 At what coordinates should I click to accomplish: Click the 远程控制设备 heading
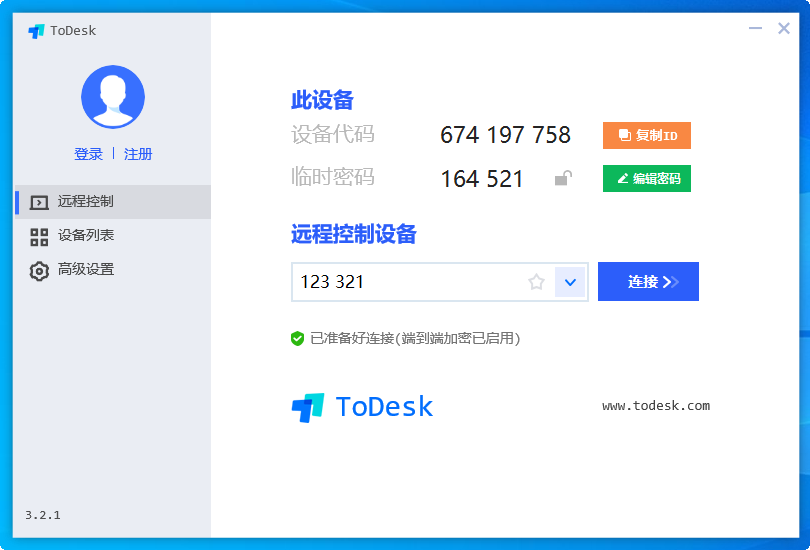point(354,234)
